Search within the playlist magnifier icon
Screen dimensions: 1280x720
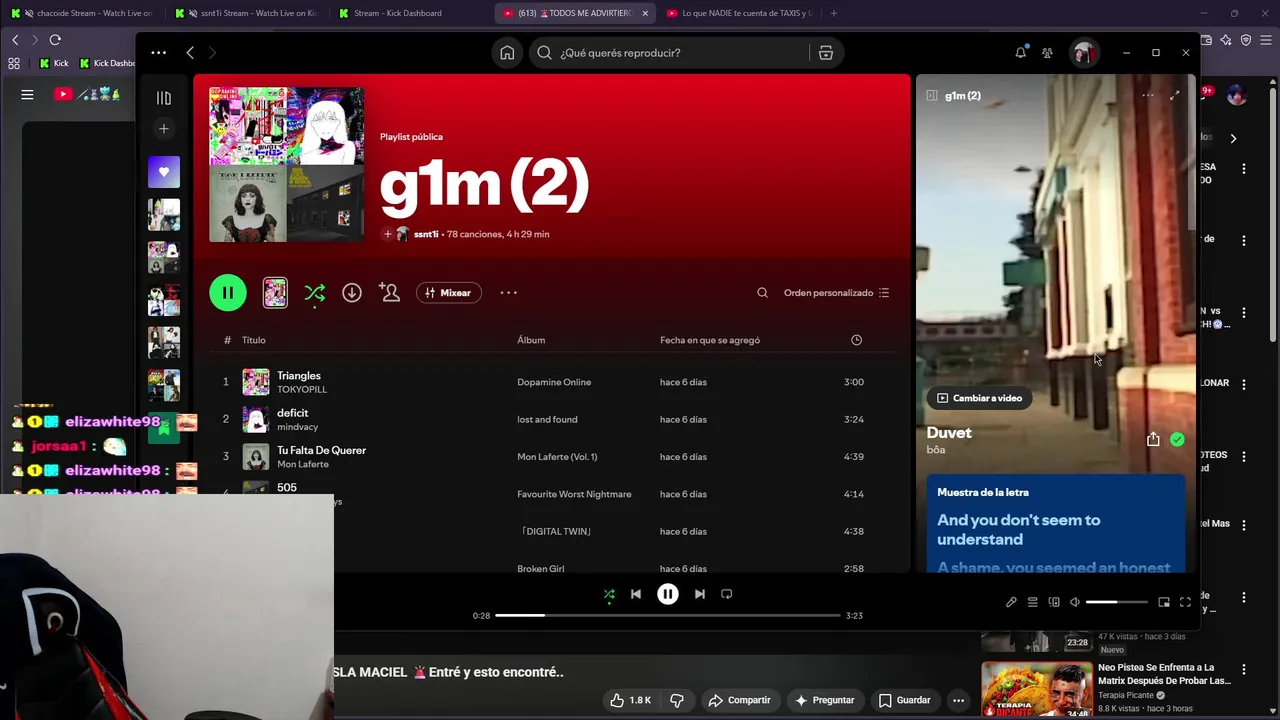(x=762, y=293)
